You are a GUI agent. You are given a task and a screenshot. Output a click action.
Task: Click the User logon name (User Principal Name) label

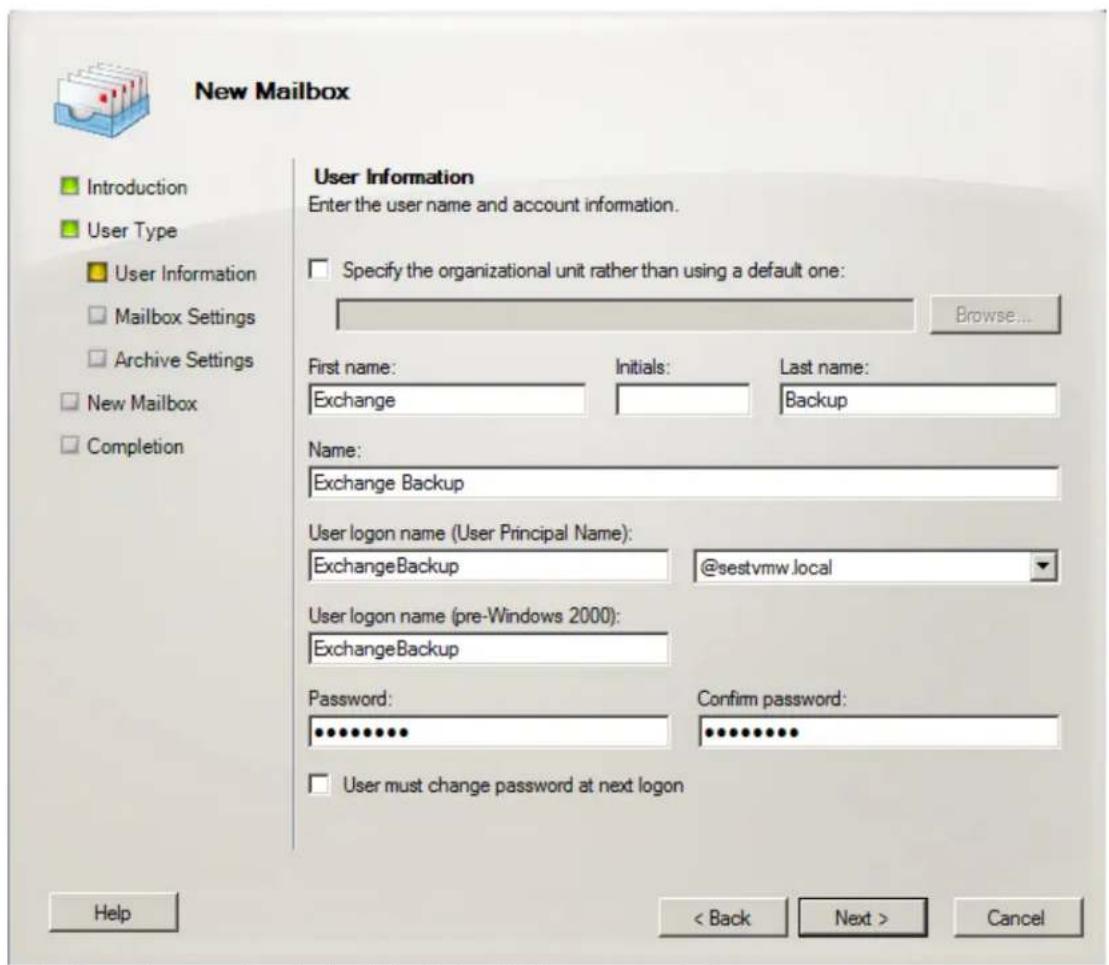[x=470, y=533]
